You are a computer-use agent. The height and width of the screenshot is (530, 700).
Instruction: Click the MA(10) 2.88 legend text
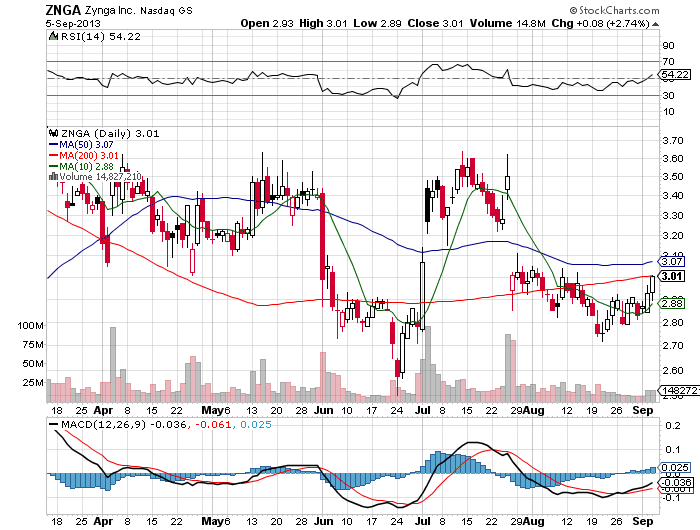point(86,166)
